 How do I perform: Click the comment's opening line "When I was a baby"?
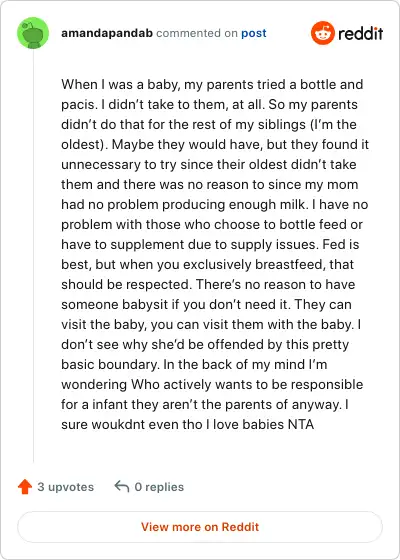[x=118, y=85]
